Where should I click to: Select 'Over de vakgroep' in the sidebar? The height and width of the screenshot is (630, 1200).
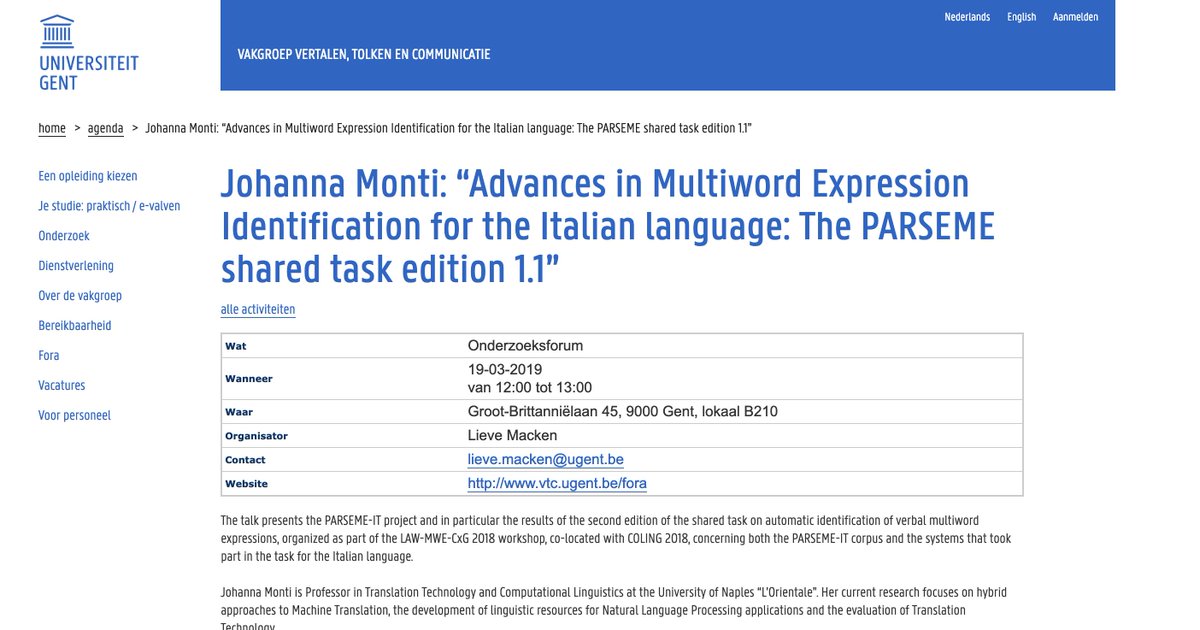tap(80, 295)
